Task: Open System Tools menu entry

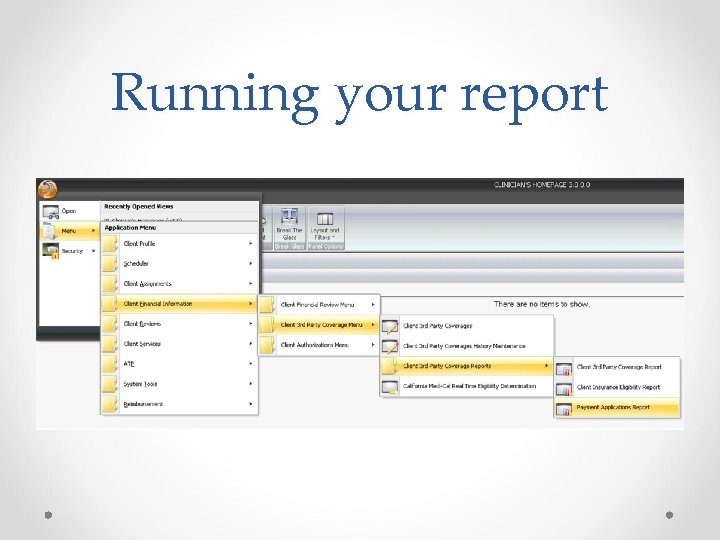Action: click(x=179, y=384)
